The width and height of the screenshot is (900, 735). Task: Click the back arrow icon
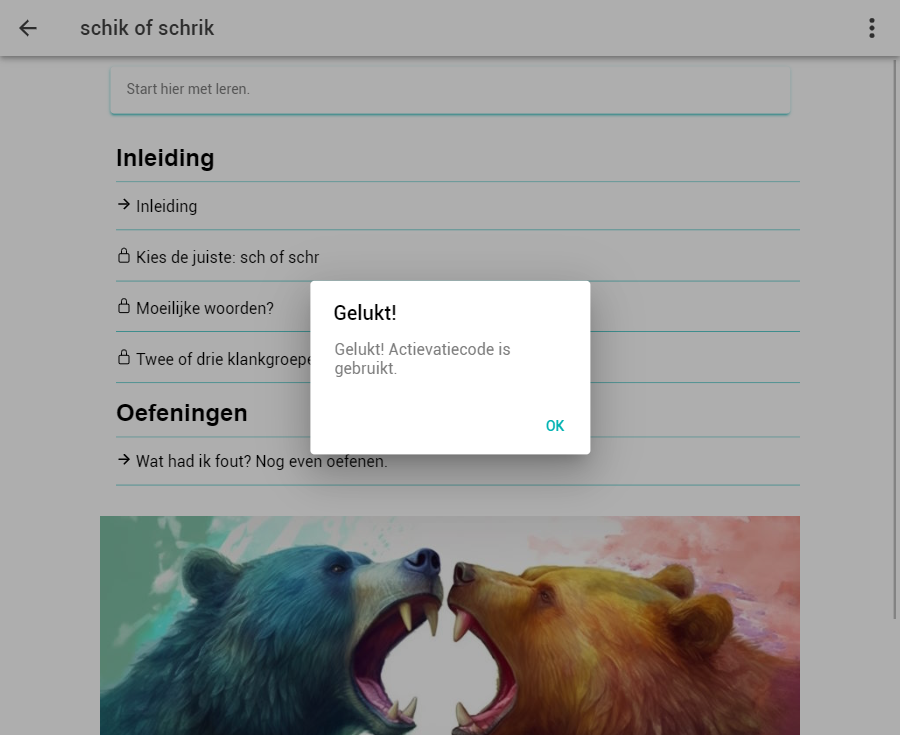tap(28, 28)
